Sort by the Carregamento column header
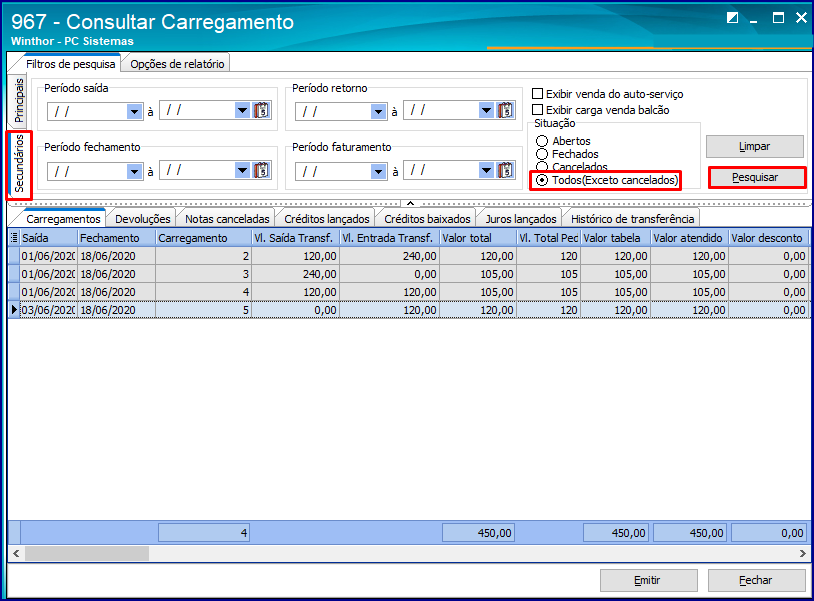The image size is (814, 601). coord(204,238)
